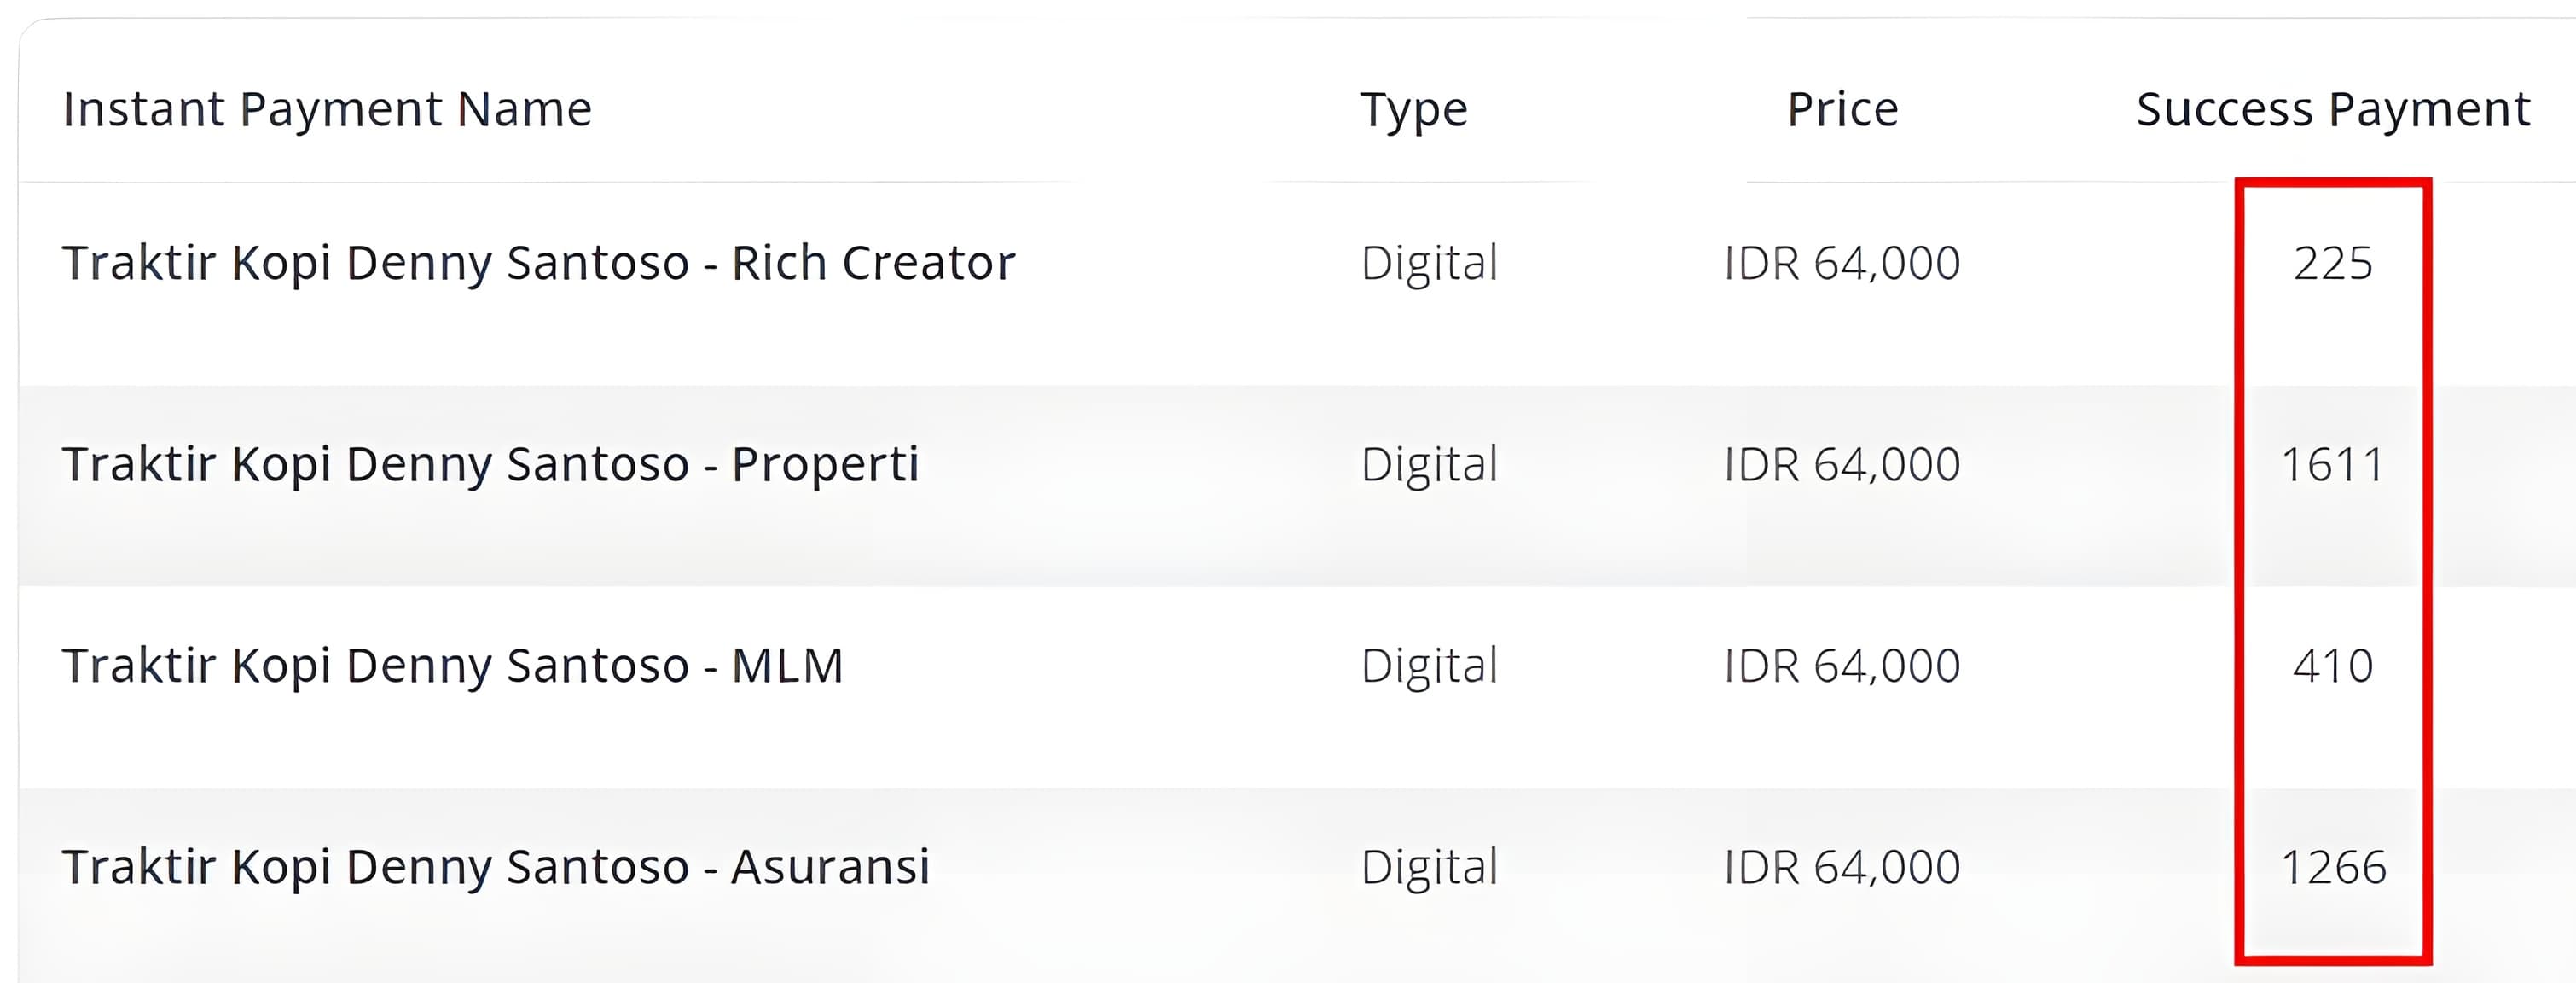Click IDR 64,000 price in Rich Creator row
The image size is (2576, 983).
[x=1842, y=264]
